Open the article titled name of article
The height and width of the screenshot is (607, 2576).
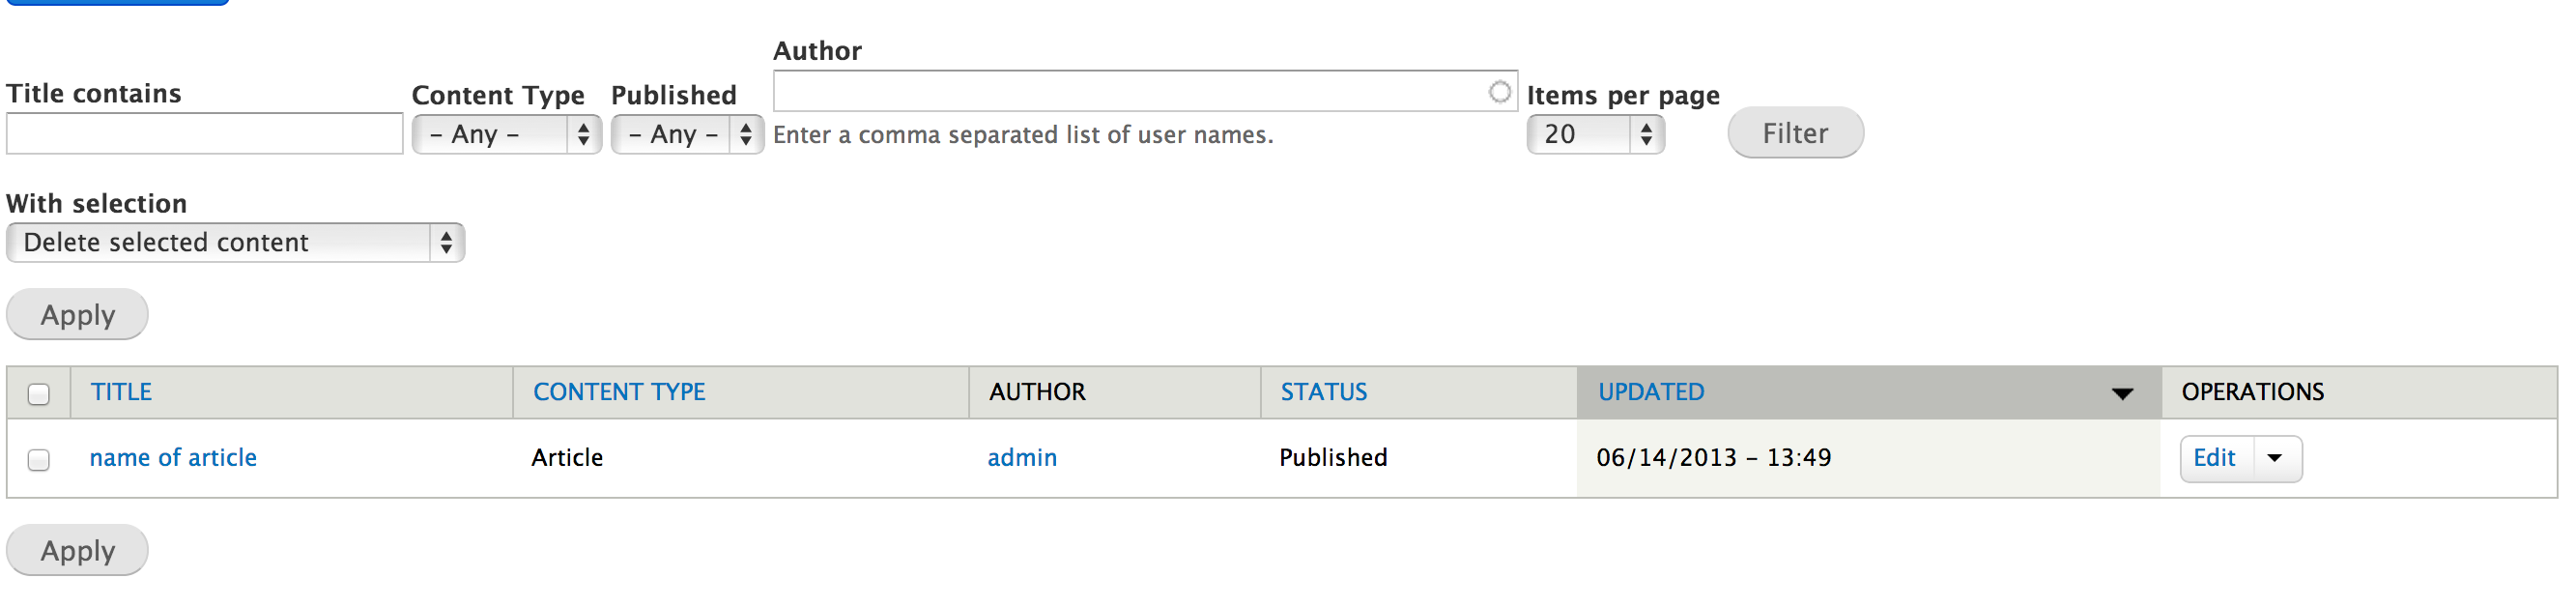coord(172,457)
